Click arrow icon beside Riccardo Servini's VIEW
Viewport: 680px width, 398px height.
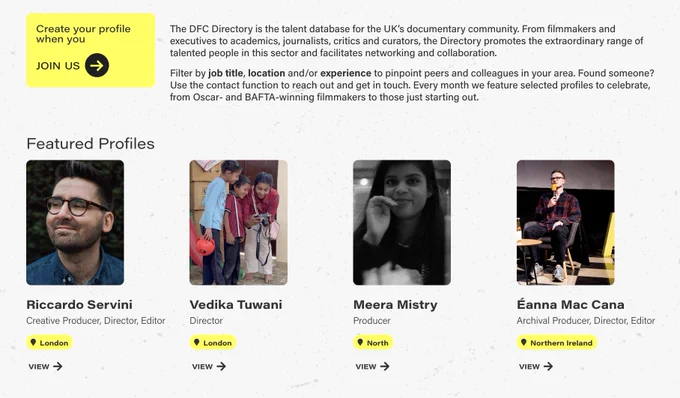pyautogui.click(x=58, y=366)
